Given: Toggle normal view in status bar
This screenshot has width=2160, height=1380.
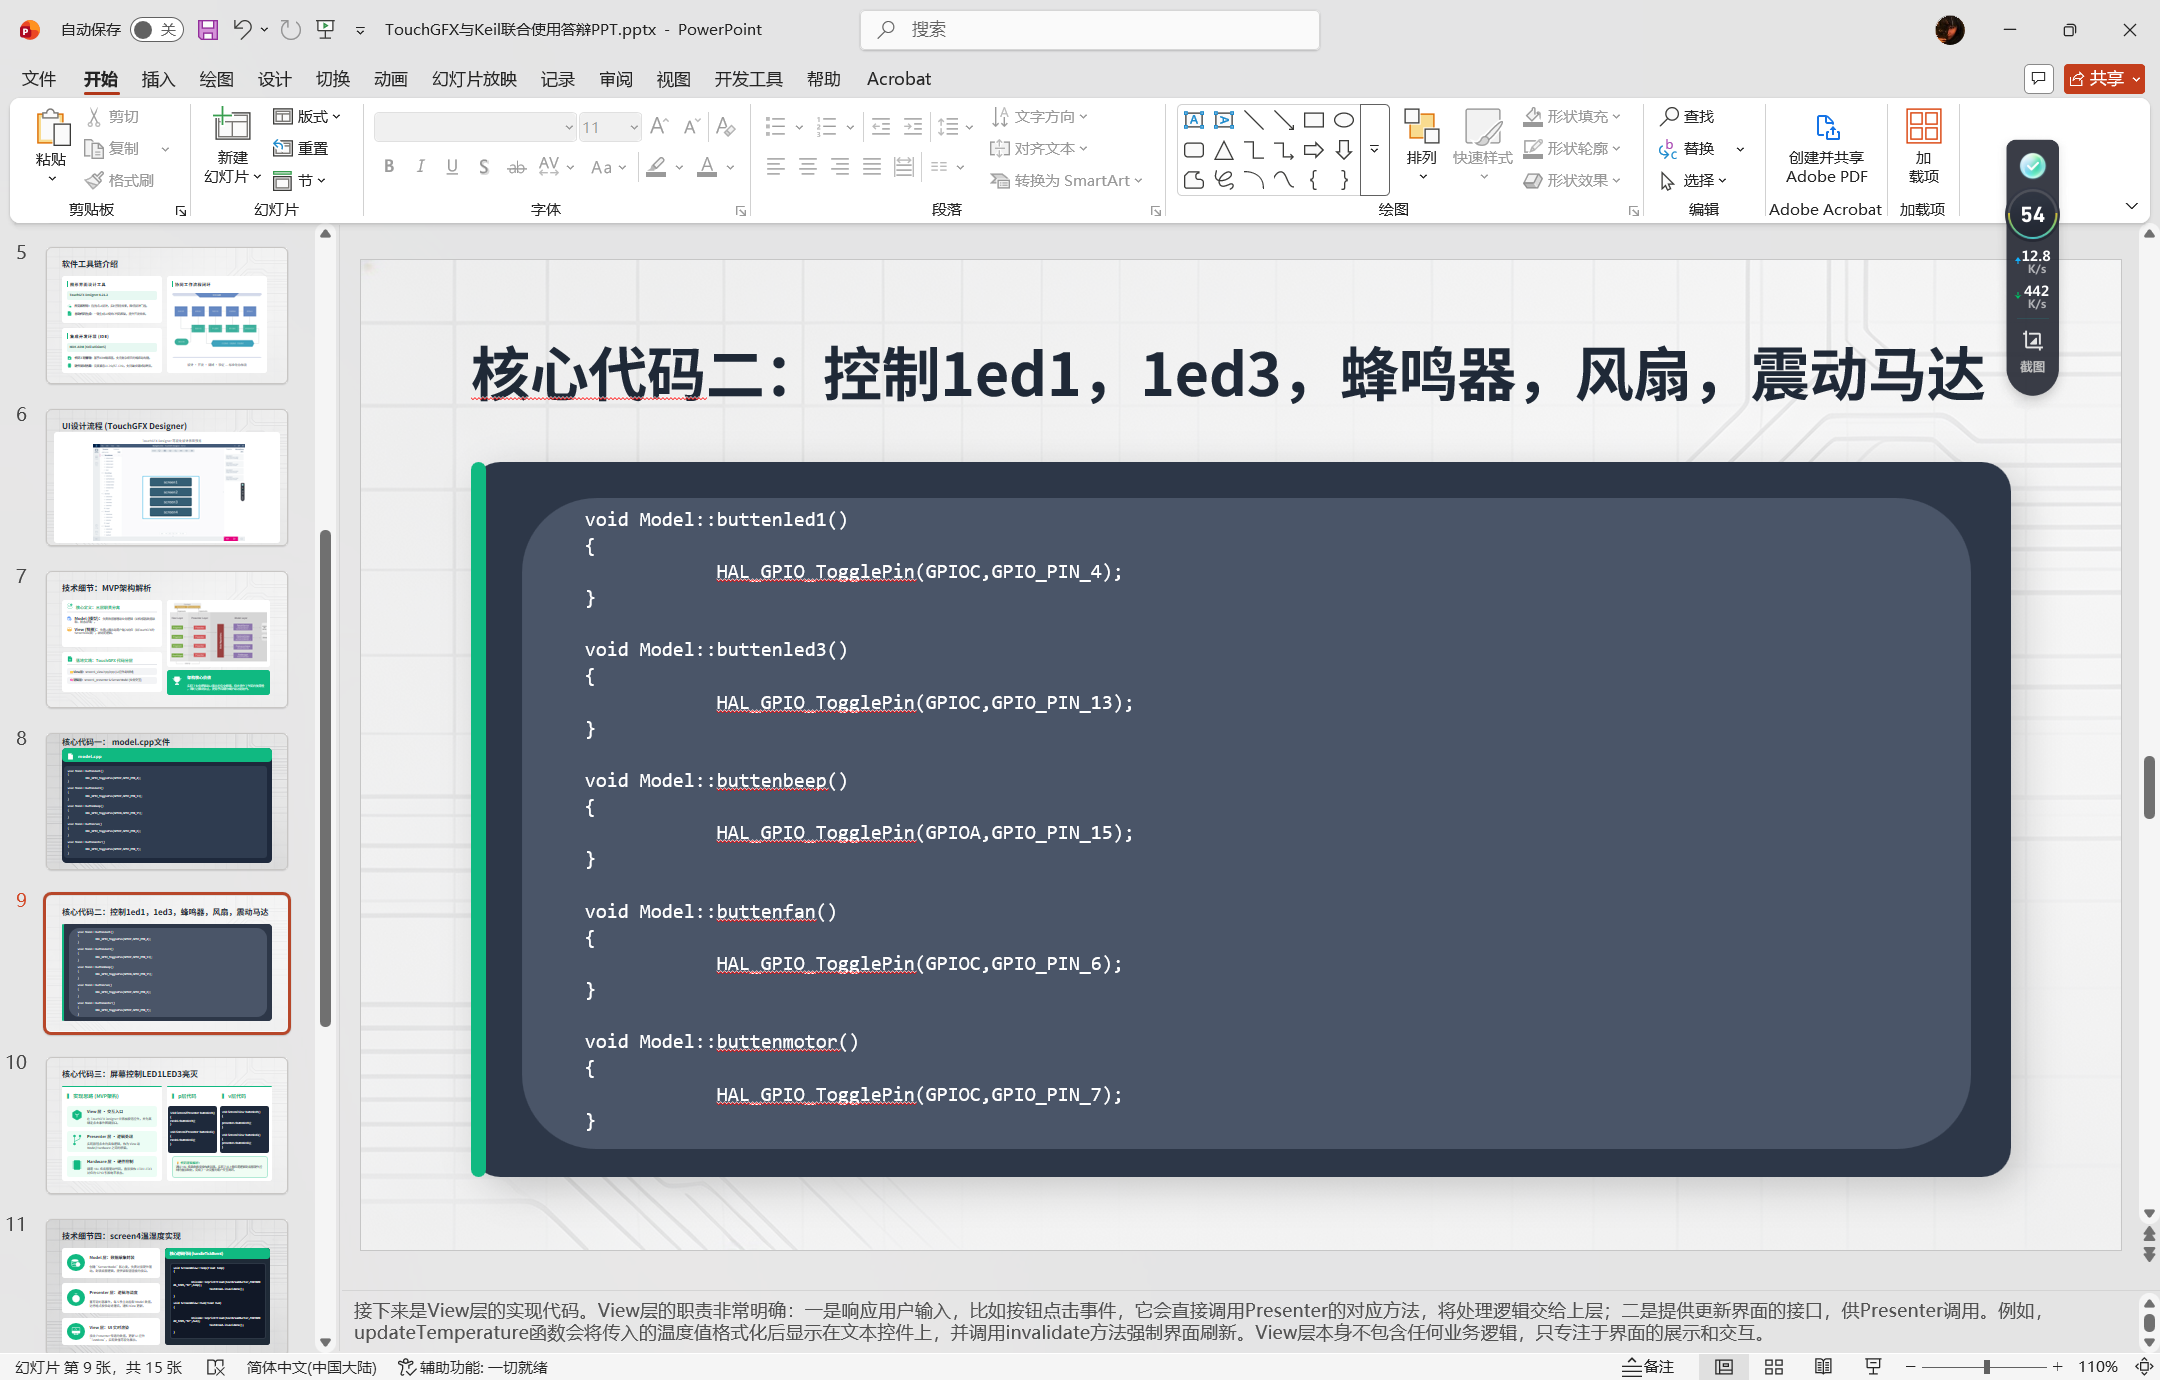Looking at the screenshot, I should coord(1724,1366).
